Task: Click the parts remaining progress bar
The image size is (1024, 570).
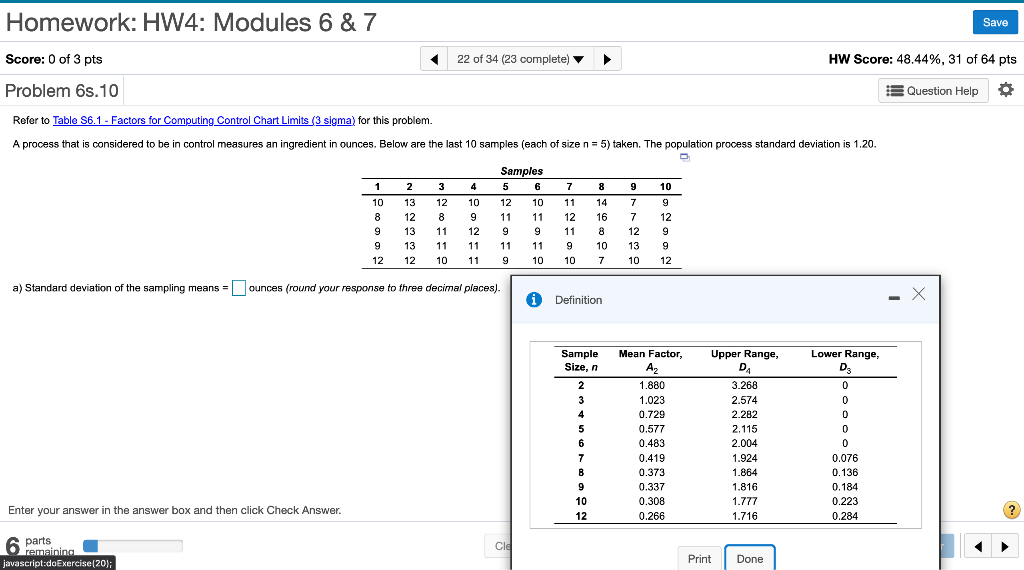Action: (133, 546)
